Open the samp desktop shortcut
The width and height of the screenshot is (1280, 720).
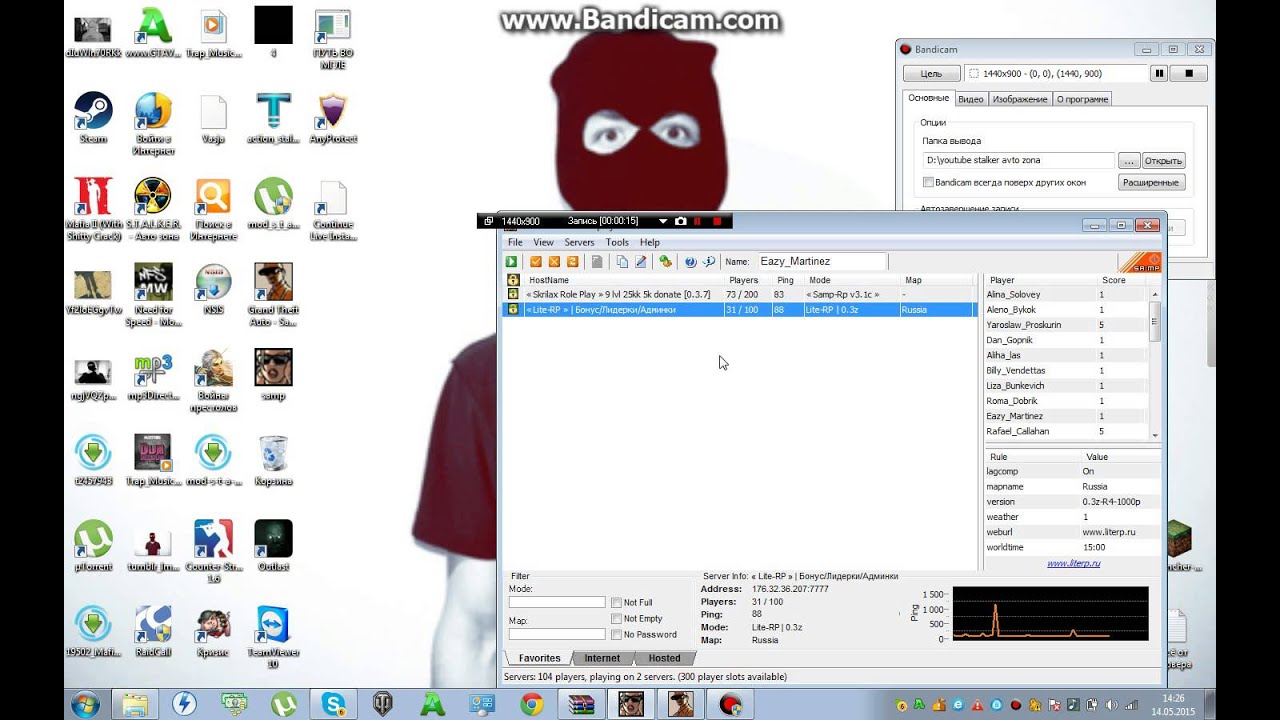[x=273, y=375]
